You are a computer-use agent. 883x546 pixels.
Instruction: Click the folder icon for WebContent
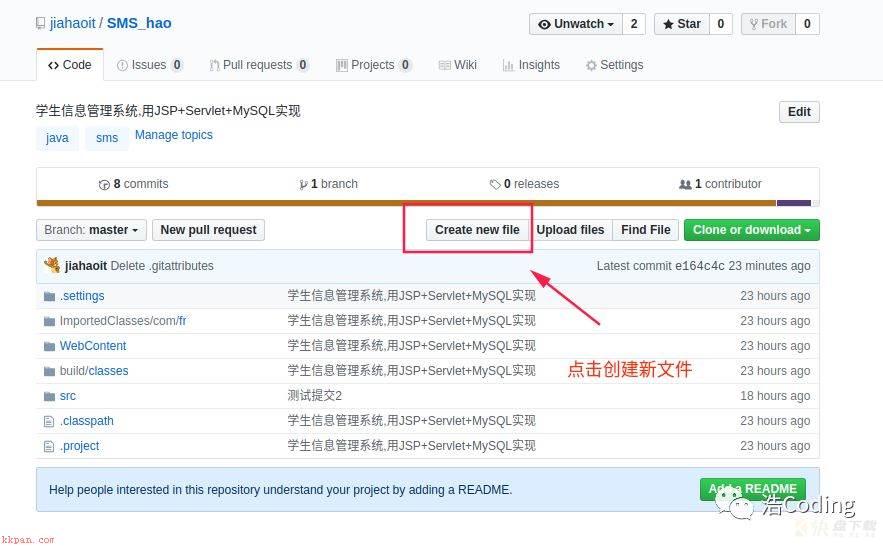point(50,346)
